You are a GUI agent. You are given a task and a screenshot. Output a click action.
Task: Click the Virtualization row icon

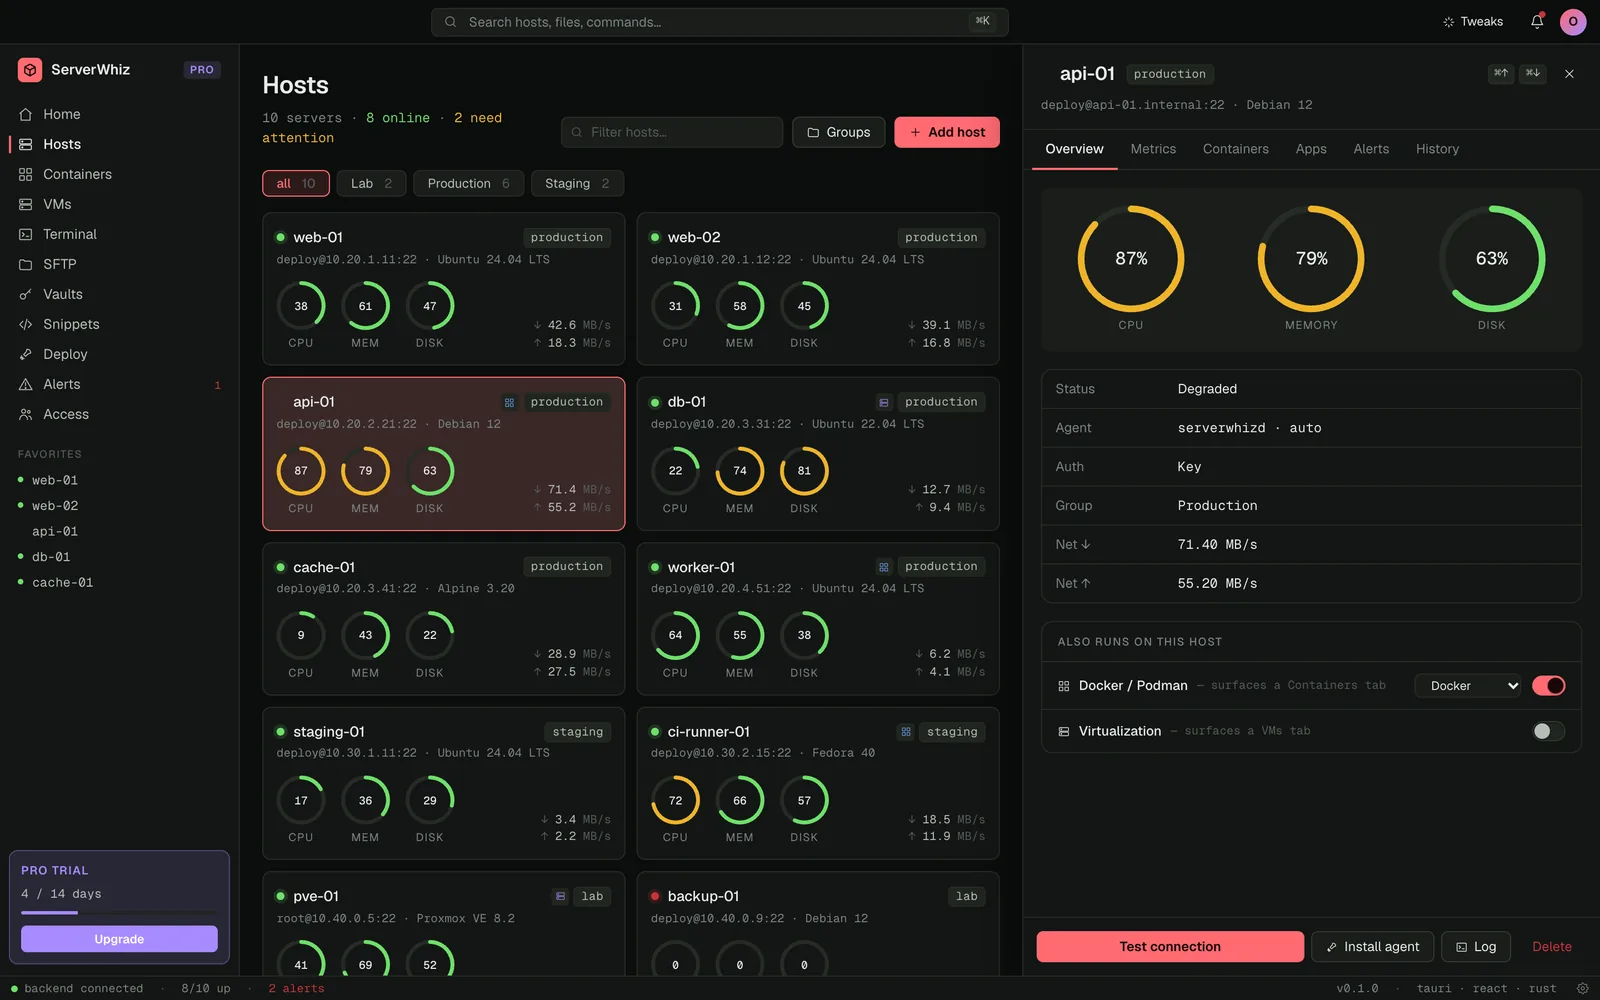pos(1064,731)
